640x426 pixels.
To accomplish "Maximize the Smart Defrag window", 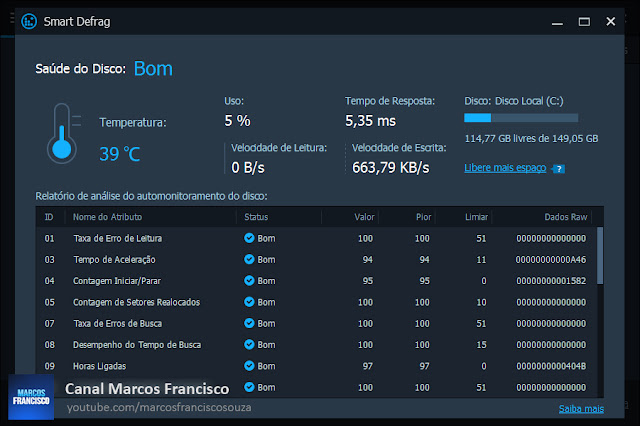I will point(584,22).
